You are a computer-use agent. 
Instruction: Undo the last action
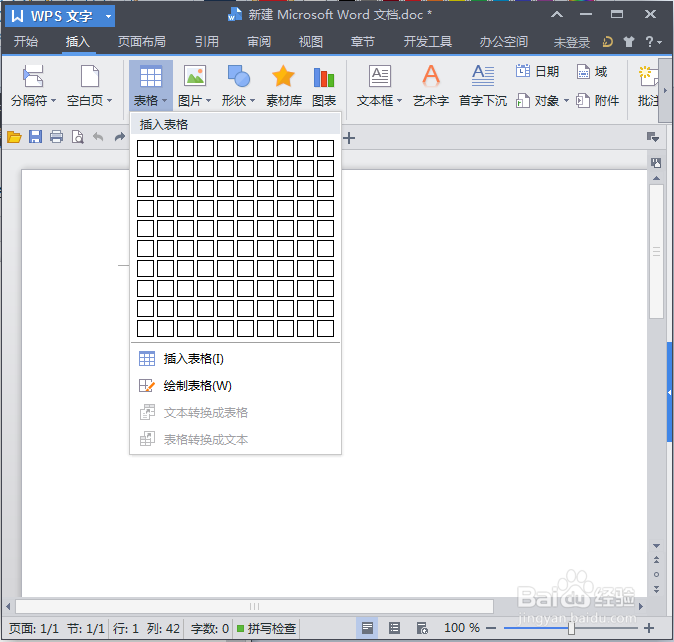pyautogui.click(x=98, y=137)
